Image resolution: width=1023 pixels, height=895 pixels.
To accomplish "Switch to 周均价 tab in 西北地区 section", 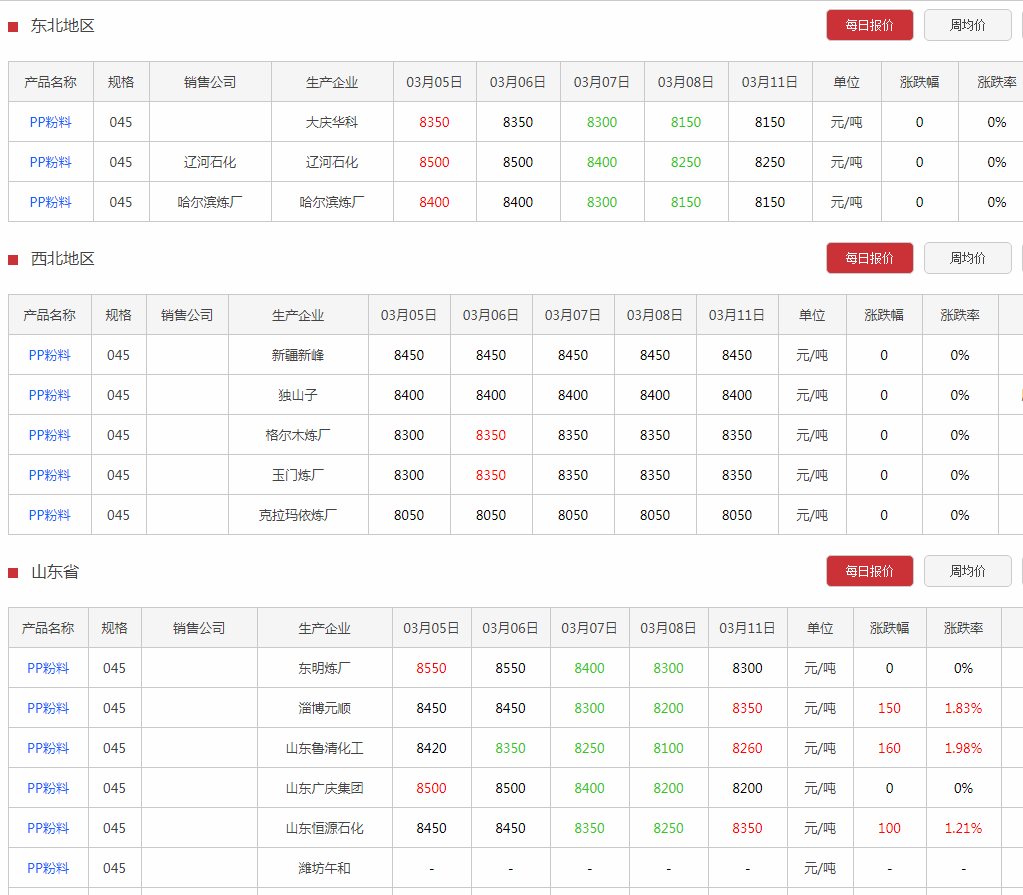I will (967, 258).
